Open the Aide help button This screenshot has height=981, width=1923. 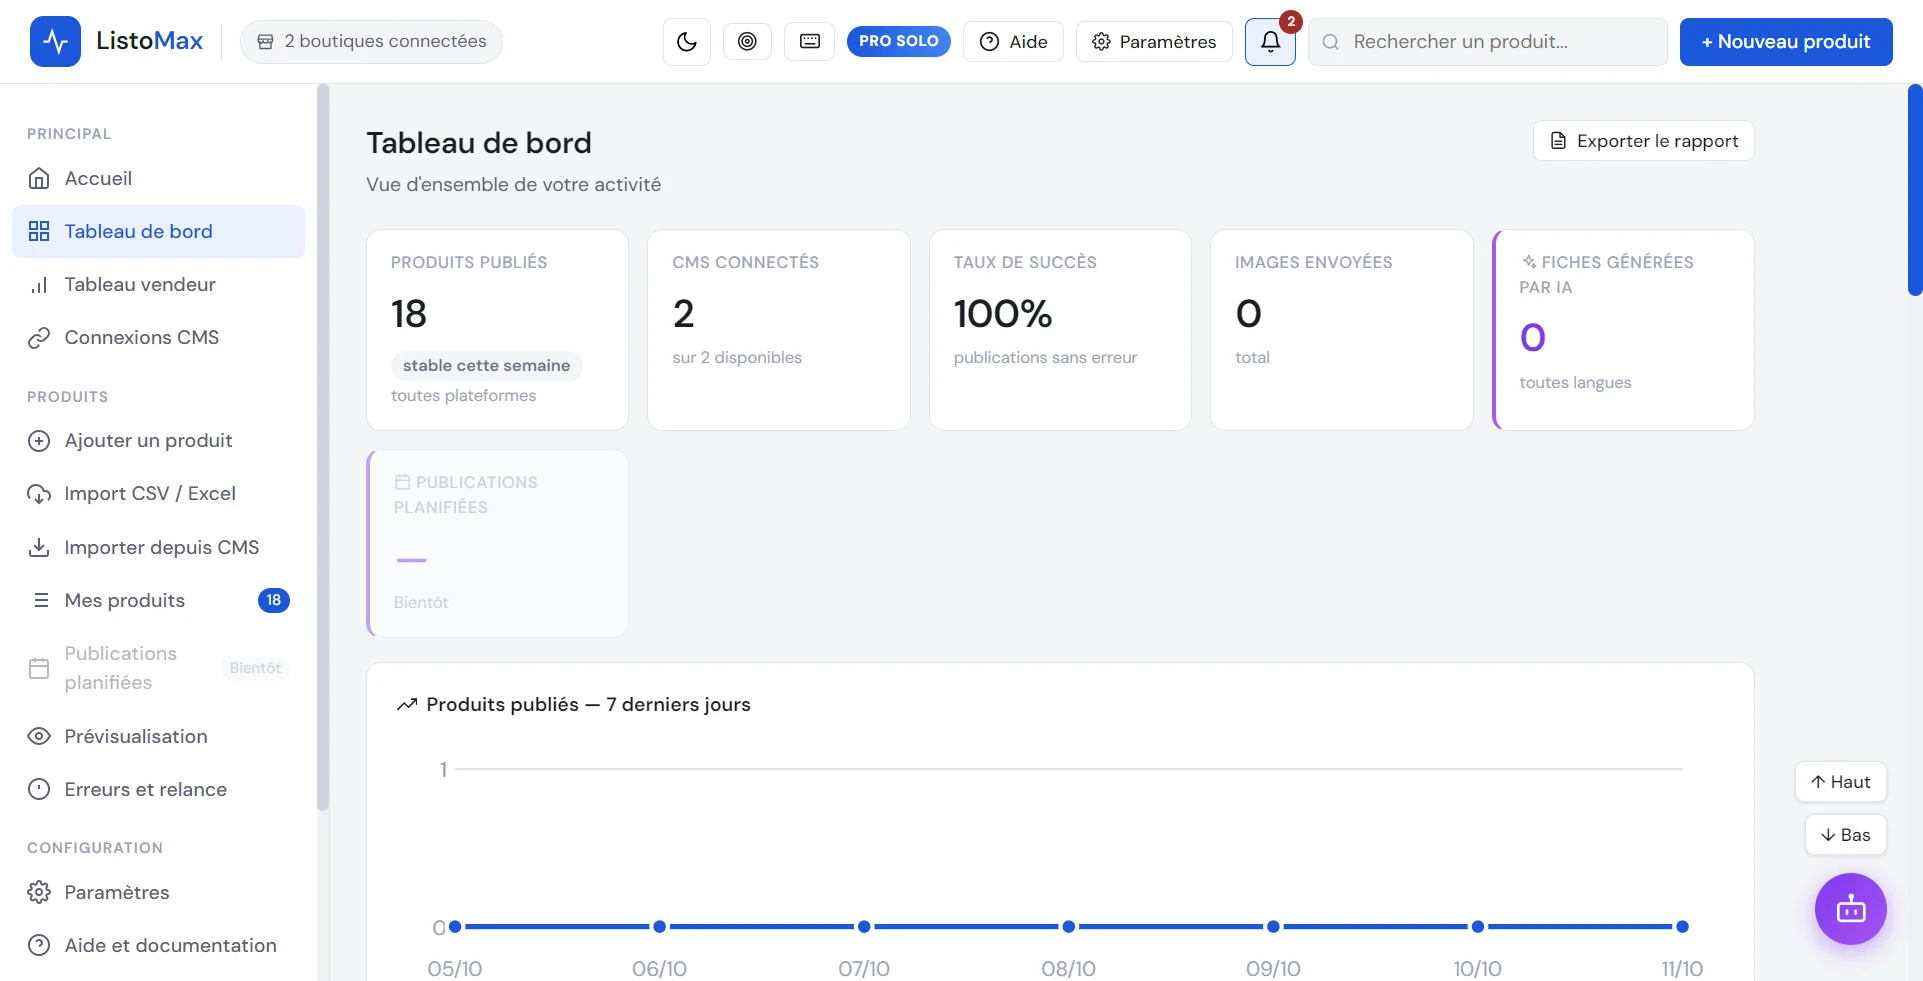click(1013, 41)
